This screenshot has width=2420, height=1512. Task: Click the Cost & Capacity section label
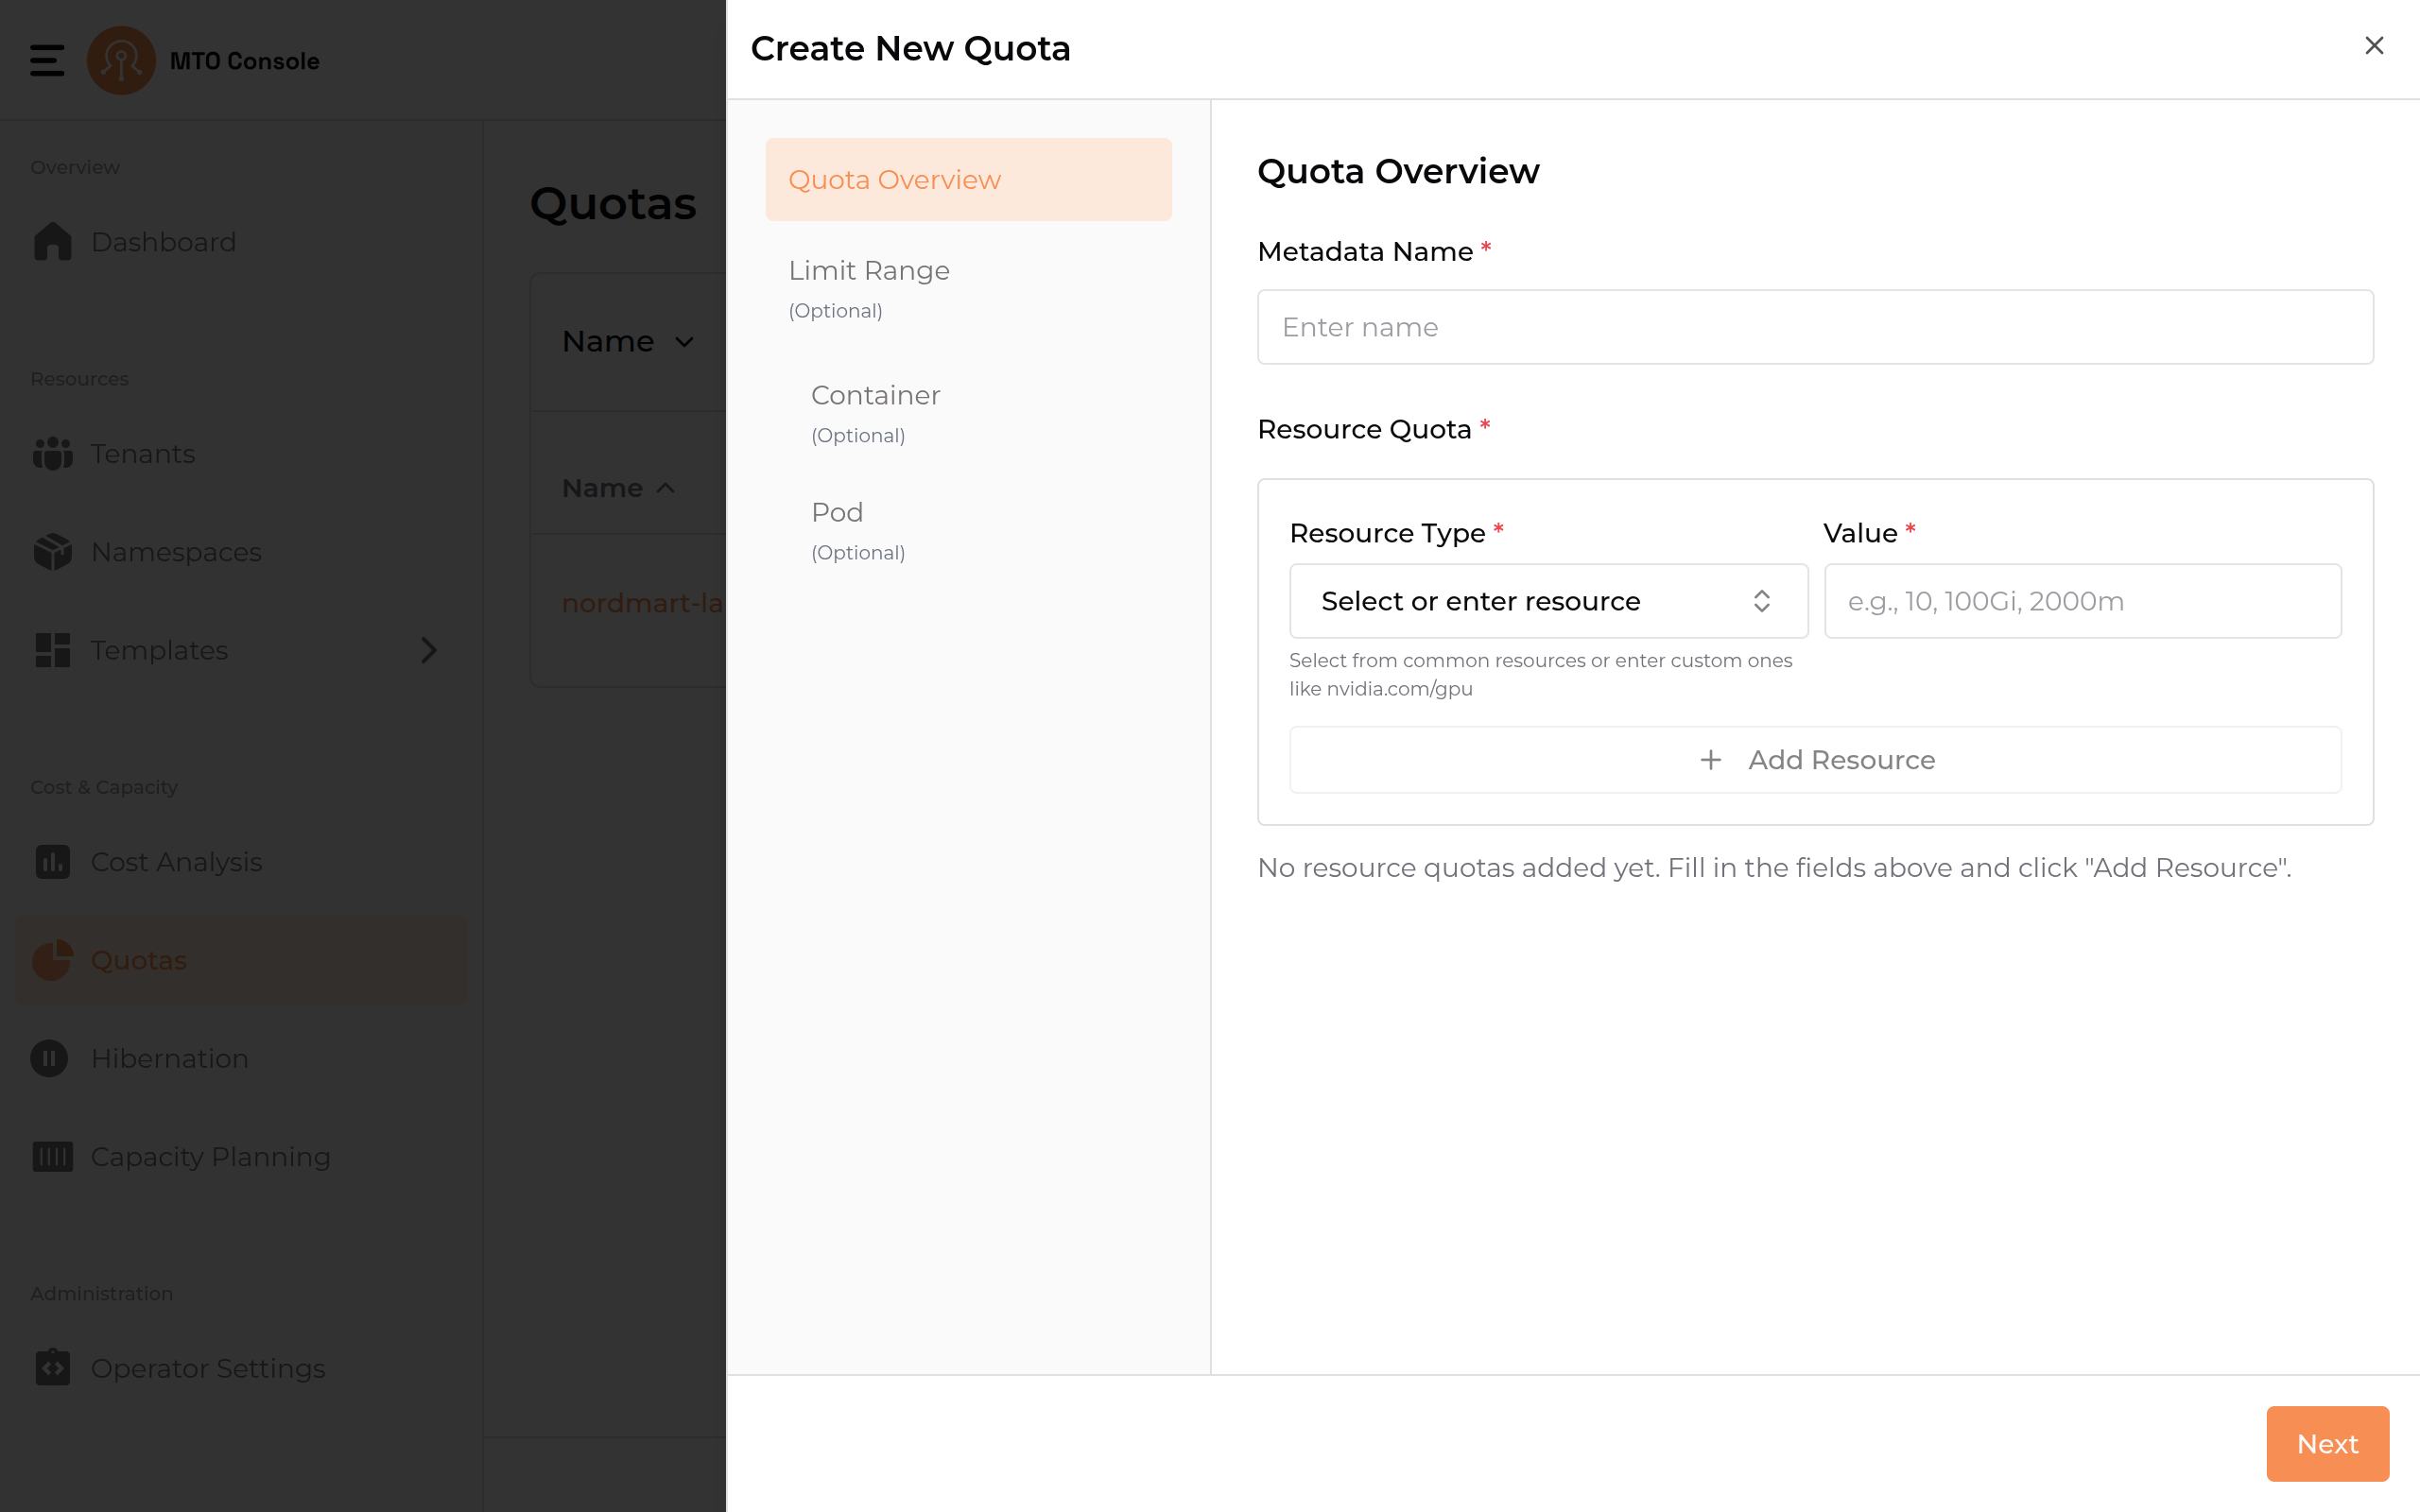click(x=104, y=787)
